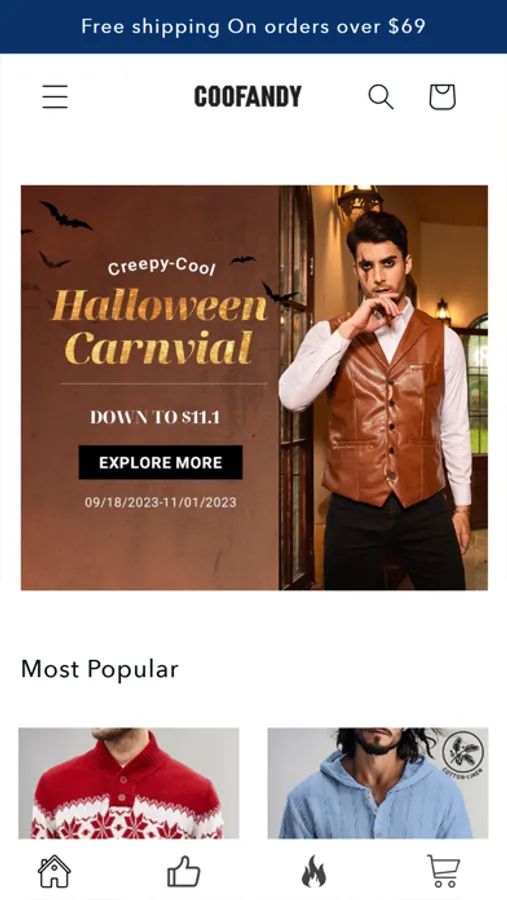The image size is (507, 900).
Task: Tap the Creepy-Cool banner tagline
Action: [161, 266]
